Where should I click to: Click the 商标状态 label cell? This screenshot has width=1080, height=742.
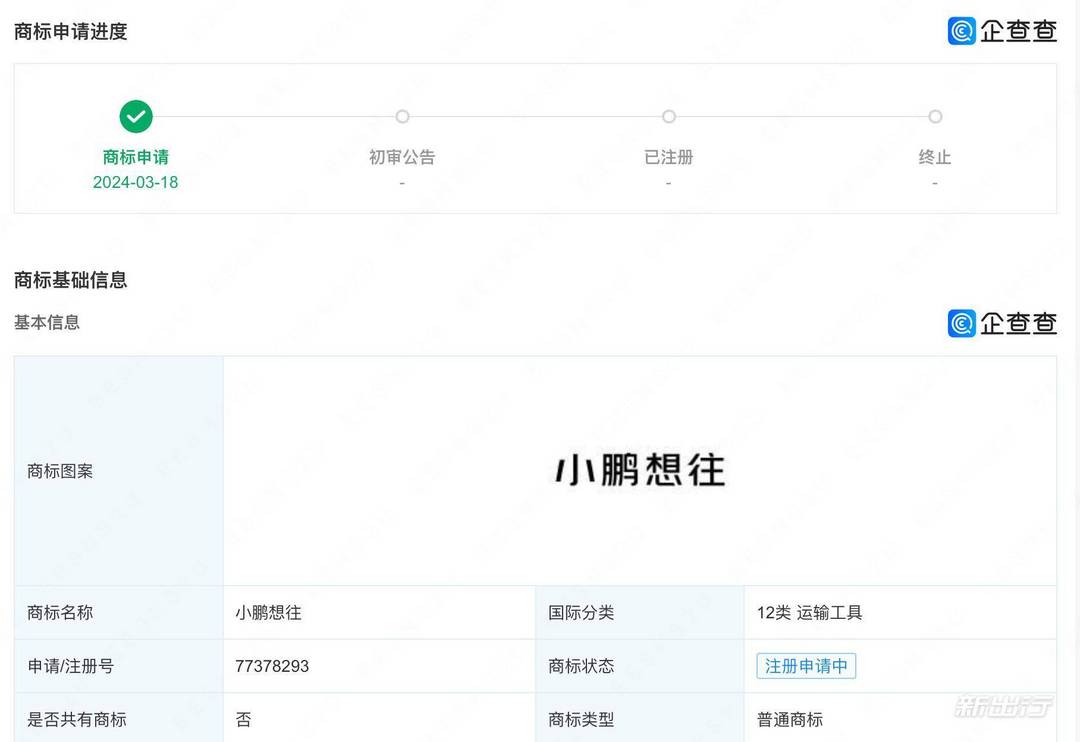click(x=640, y=666)
